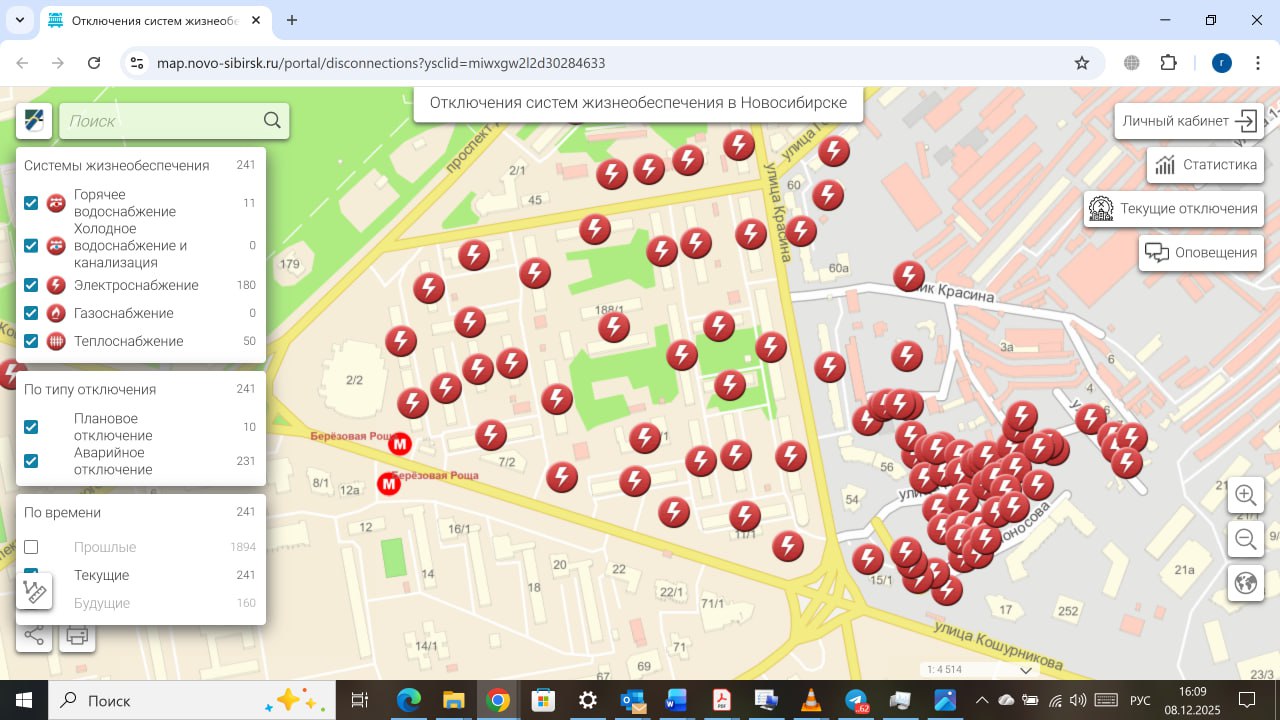Toggle the Теплоснабжение checkbox
The height and width of the screenshot is (720, 1280).
pos(31,341)
